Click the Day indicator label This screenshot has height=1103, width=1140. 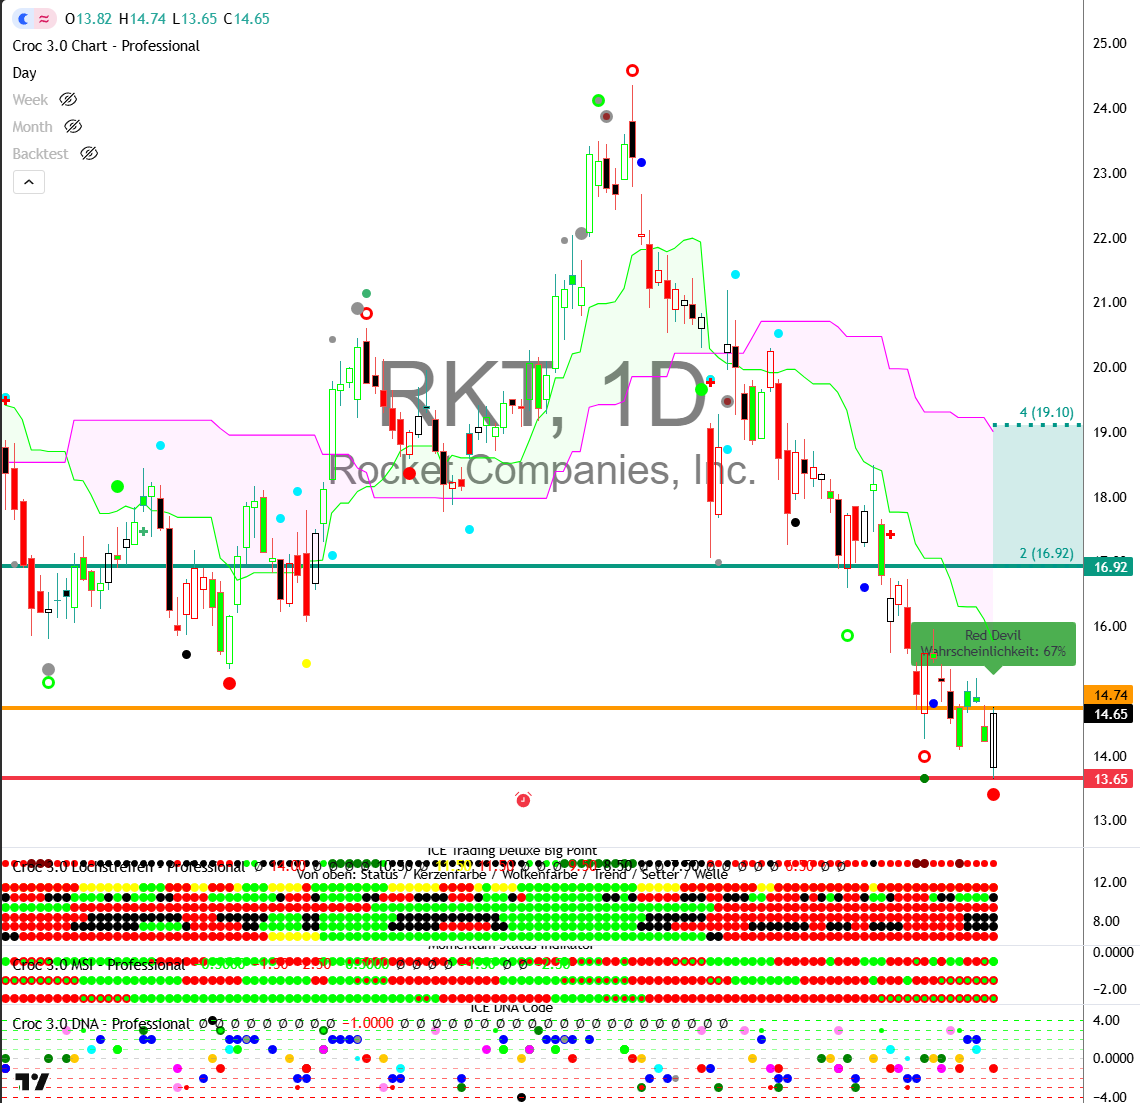tap(25, 73)
